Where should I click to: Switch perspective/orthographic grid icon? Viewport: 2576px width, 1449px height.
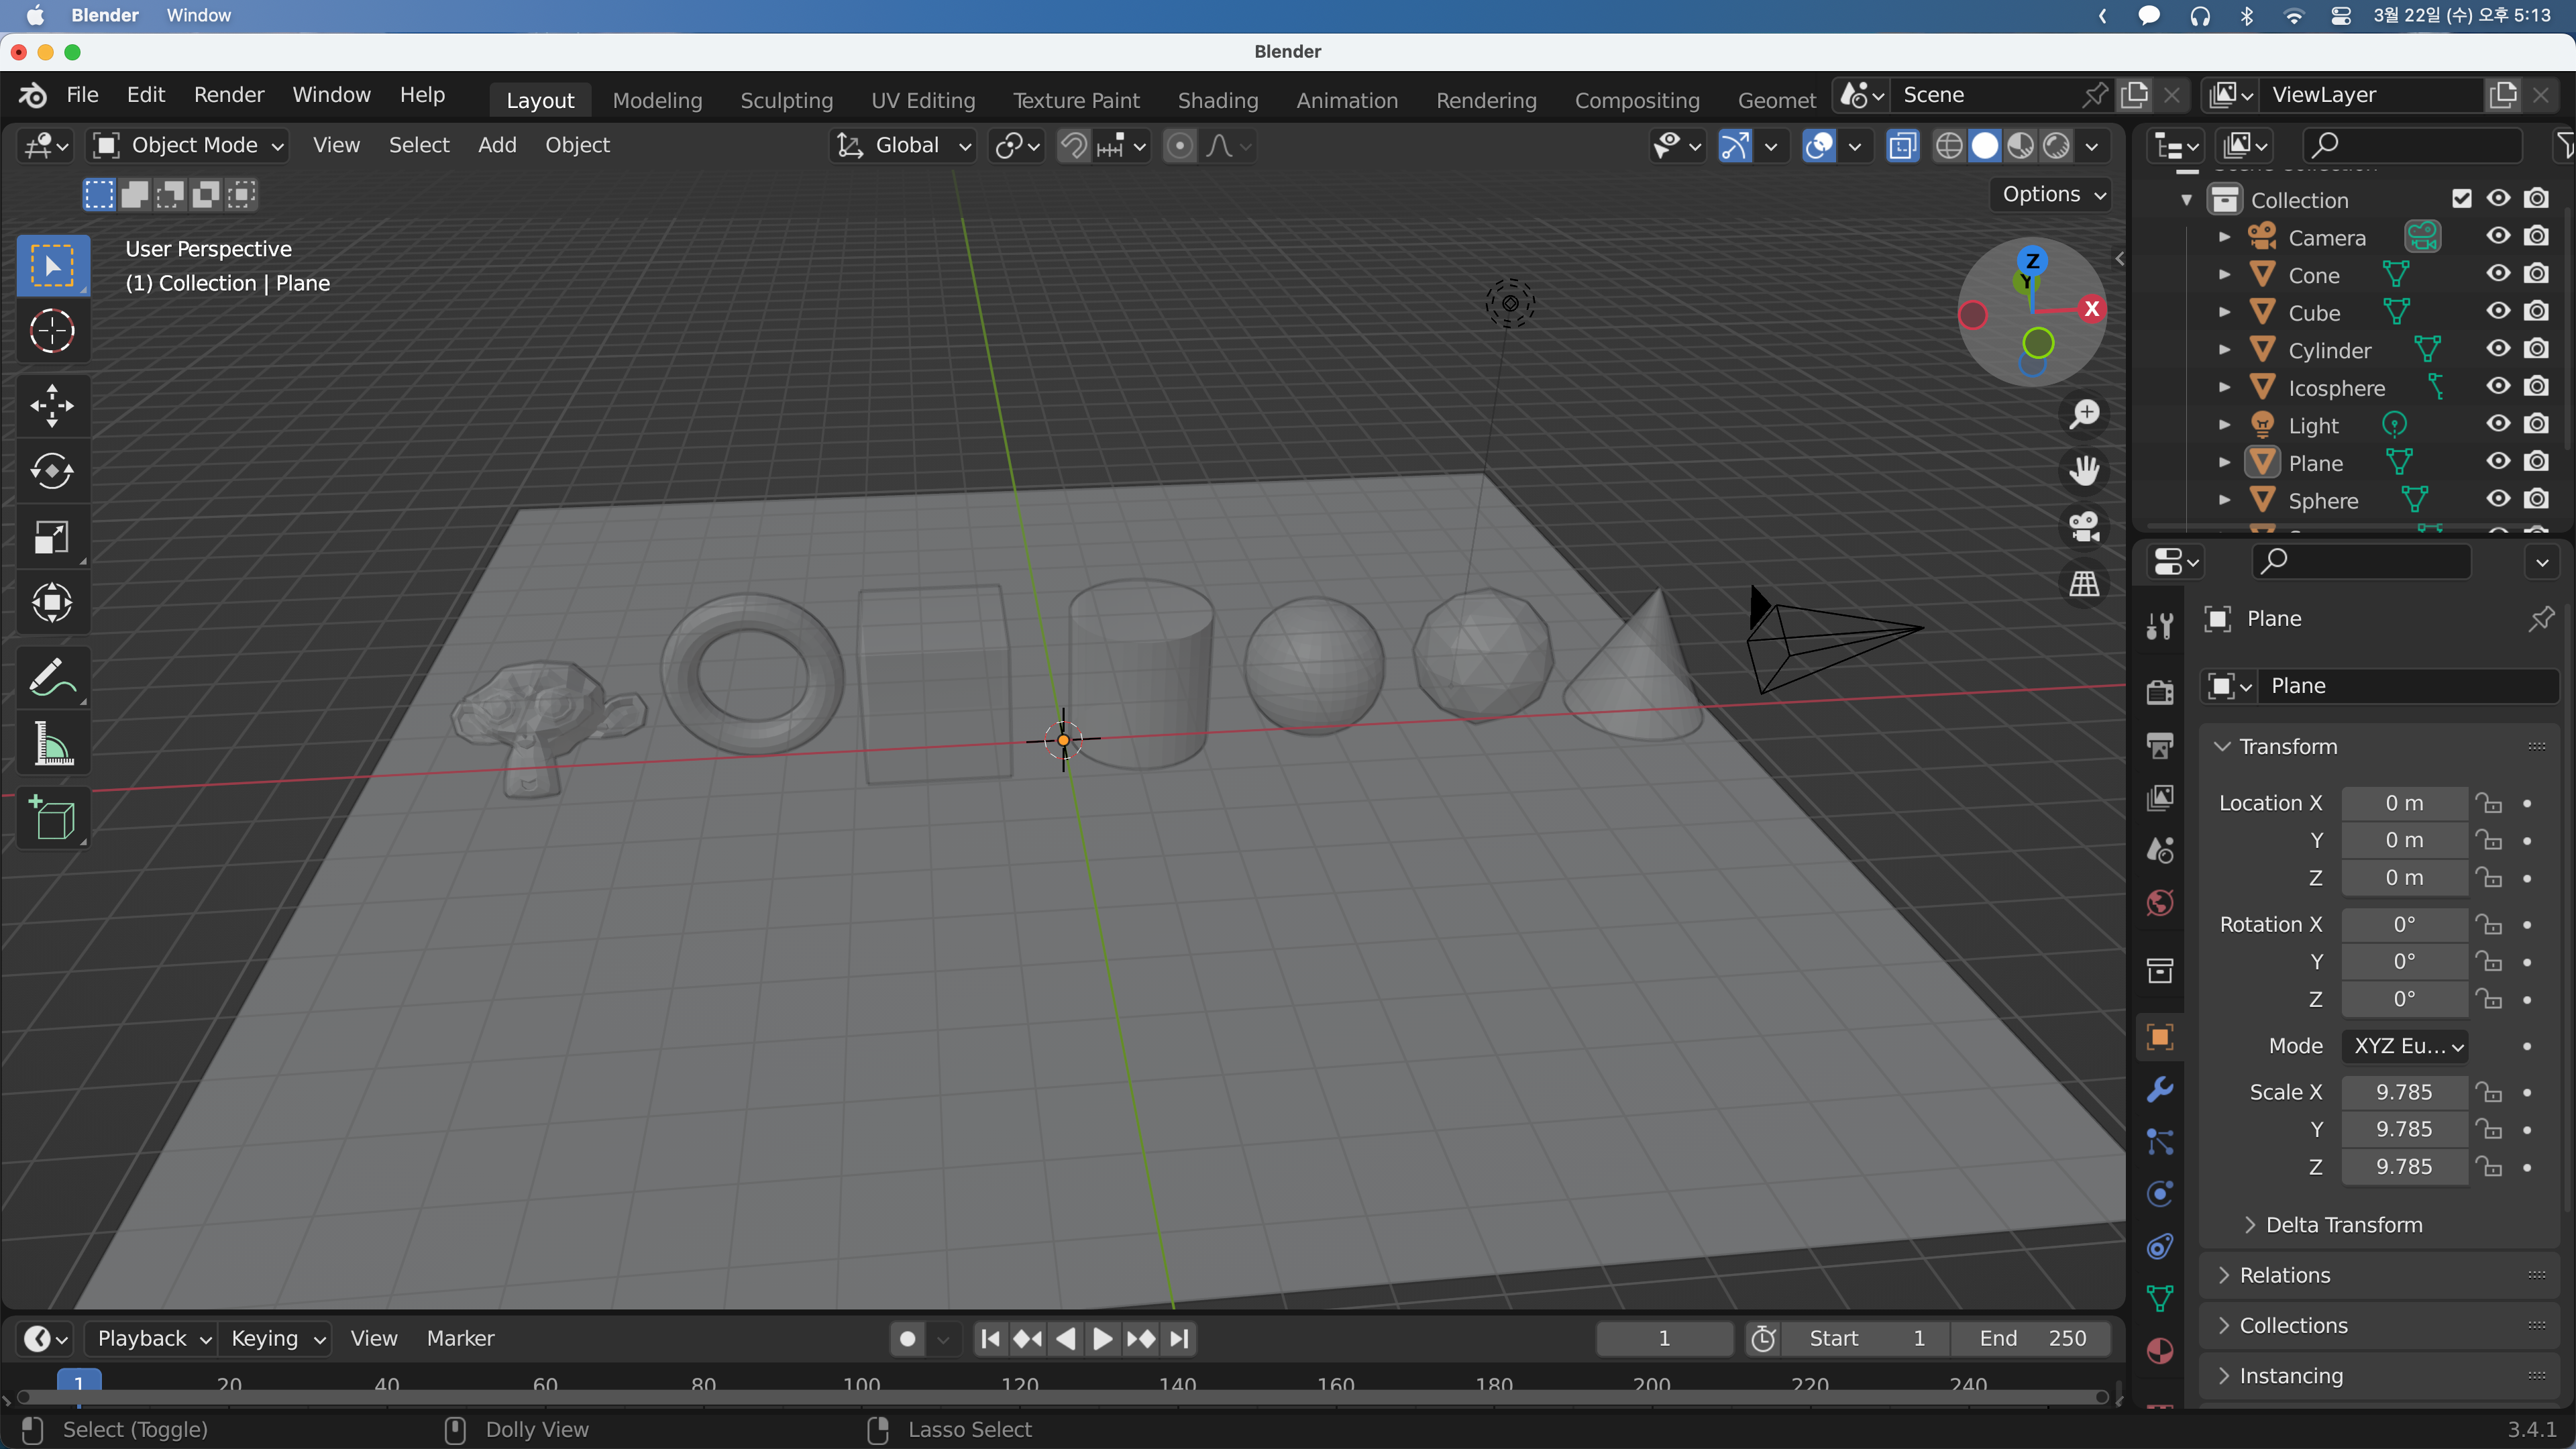(x=2084, y=583)
